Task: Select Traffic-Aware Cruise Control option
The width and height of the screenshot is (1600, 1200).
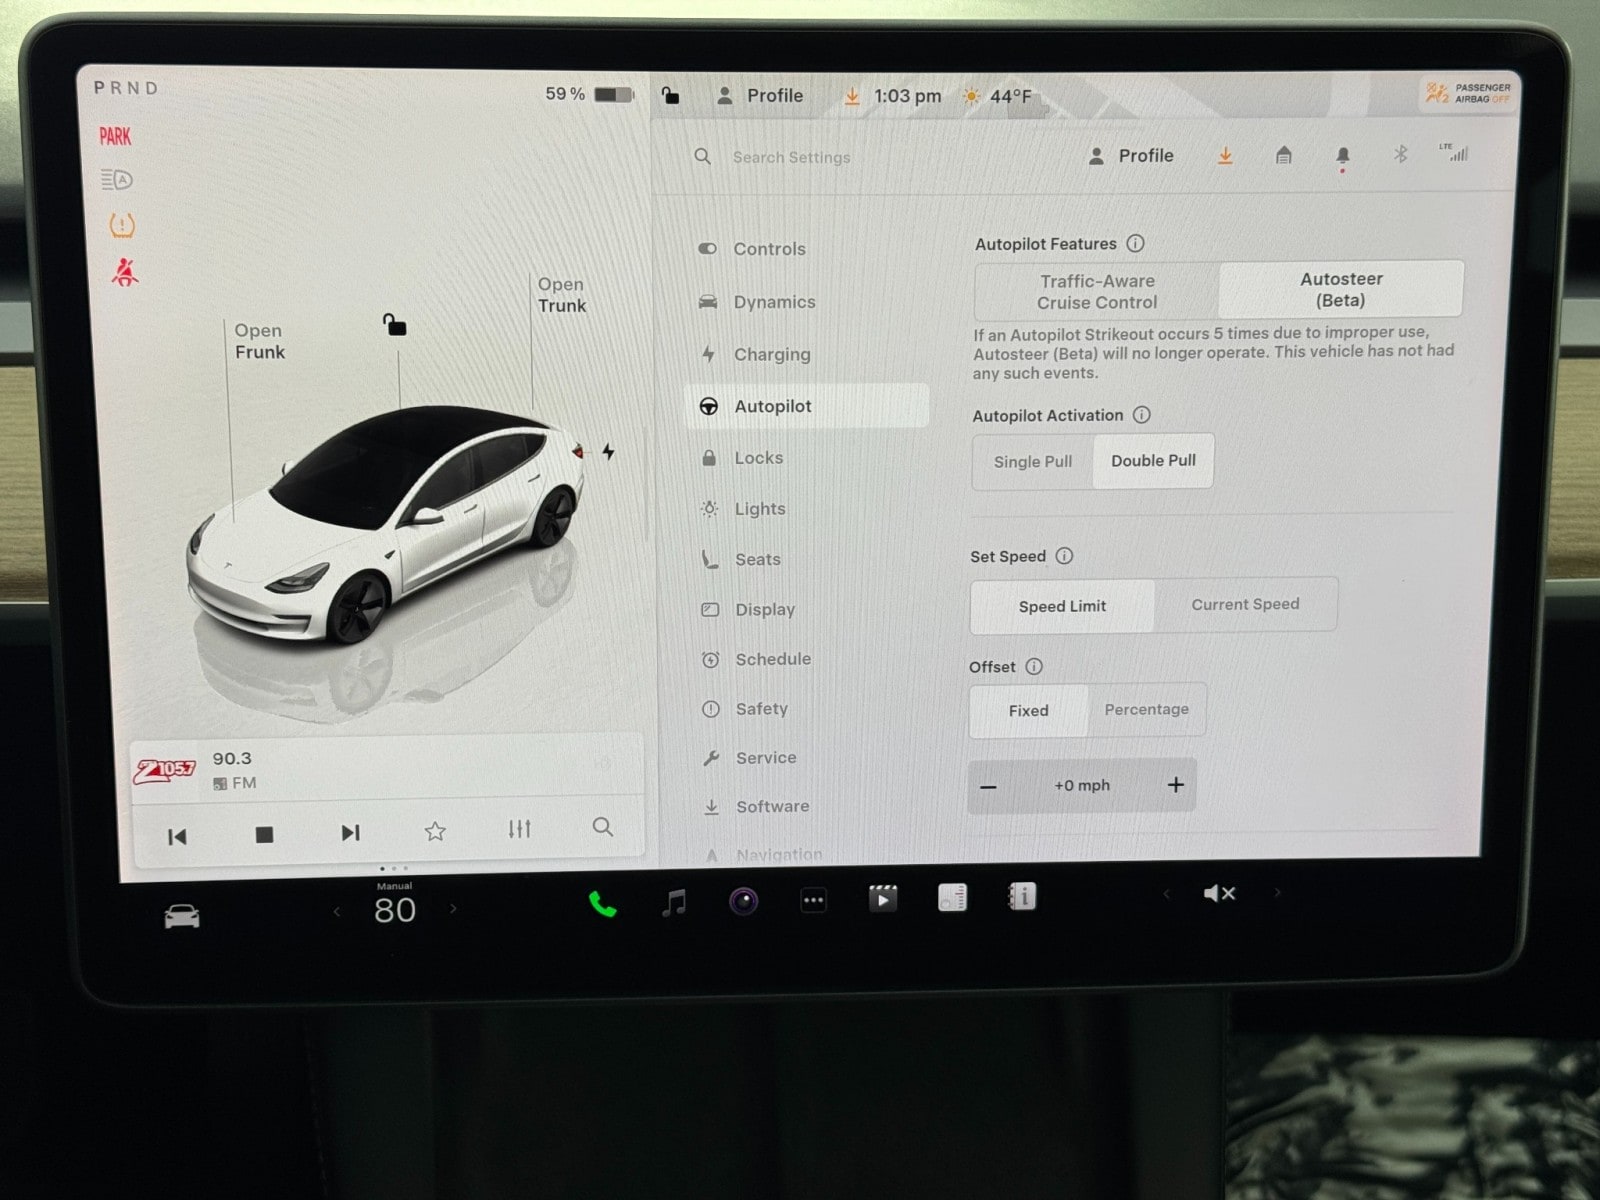Action: (1096, 292)
